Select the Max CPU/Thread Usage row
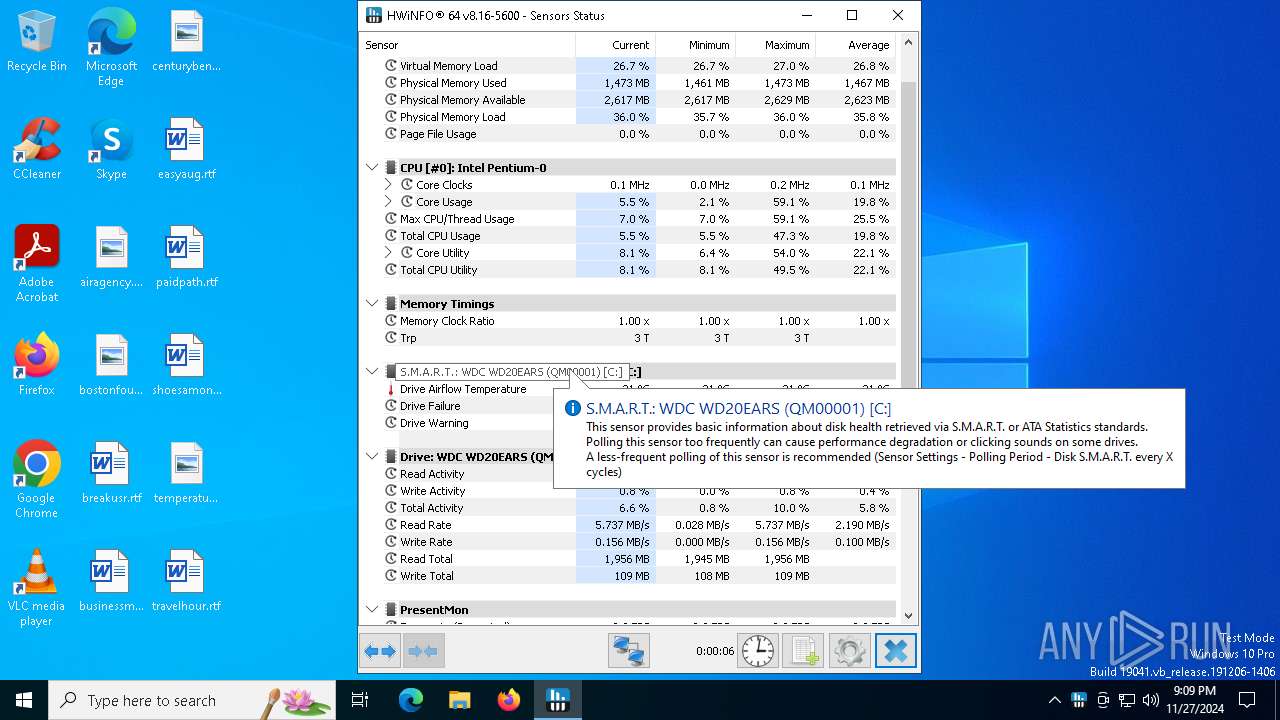This screenshot has height=720, width=1280. click(630, 219)
